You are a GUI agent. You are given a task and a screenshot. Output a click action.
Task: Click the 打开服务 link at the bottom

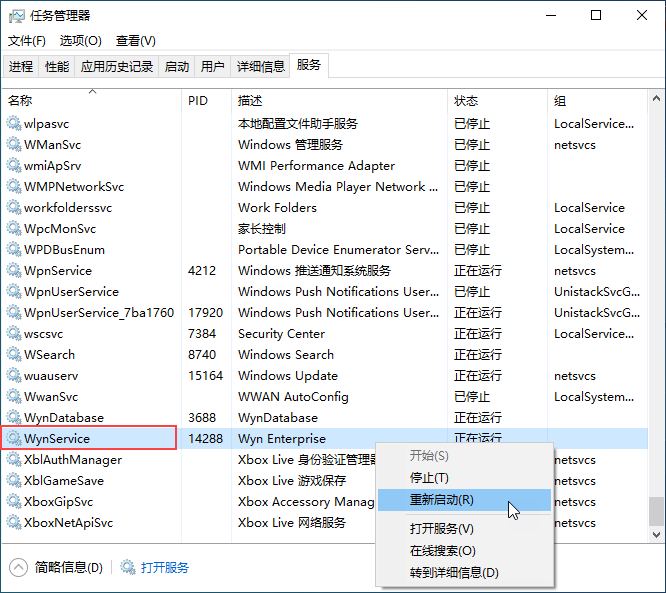165,568
